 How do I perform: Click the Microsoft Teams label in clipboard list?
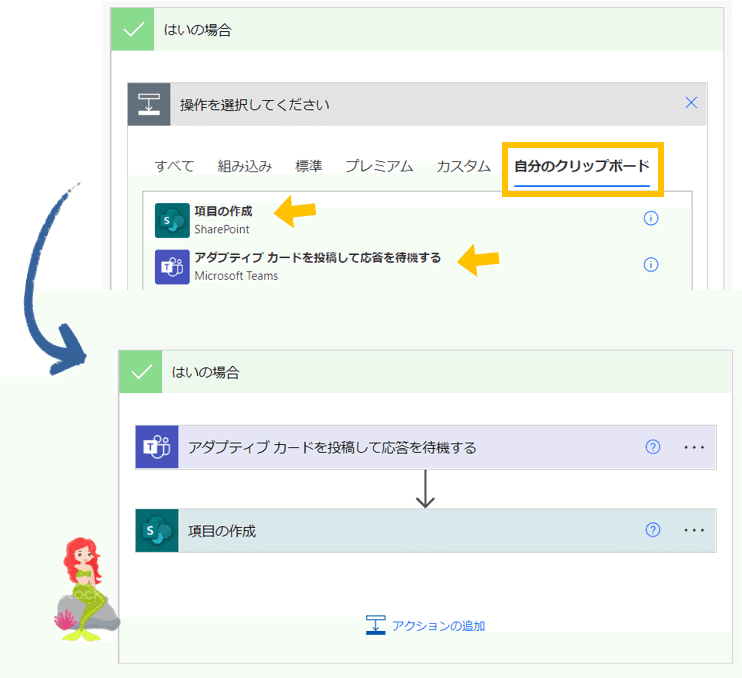tap(236, 276)
